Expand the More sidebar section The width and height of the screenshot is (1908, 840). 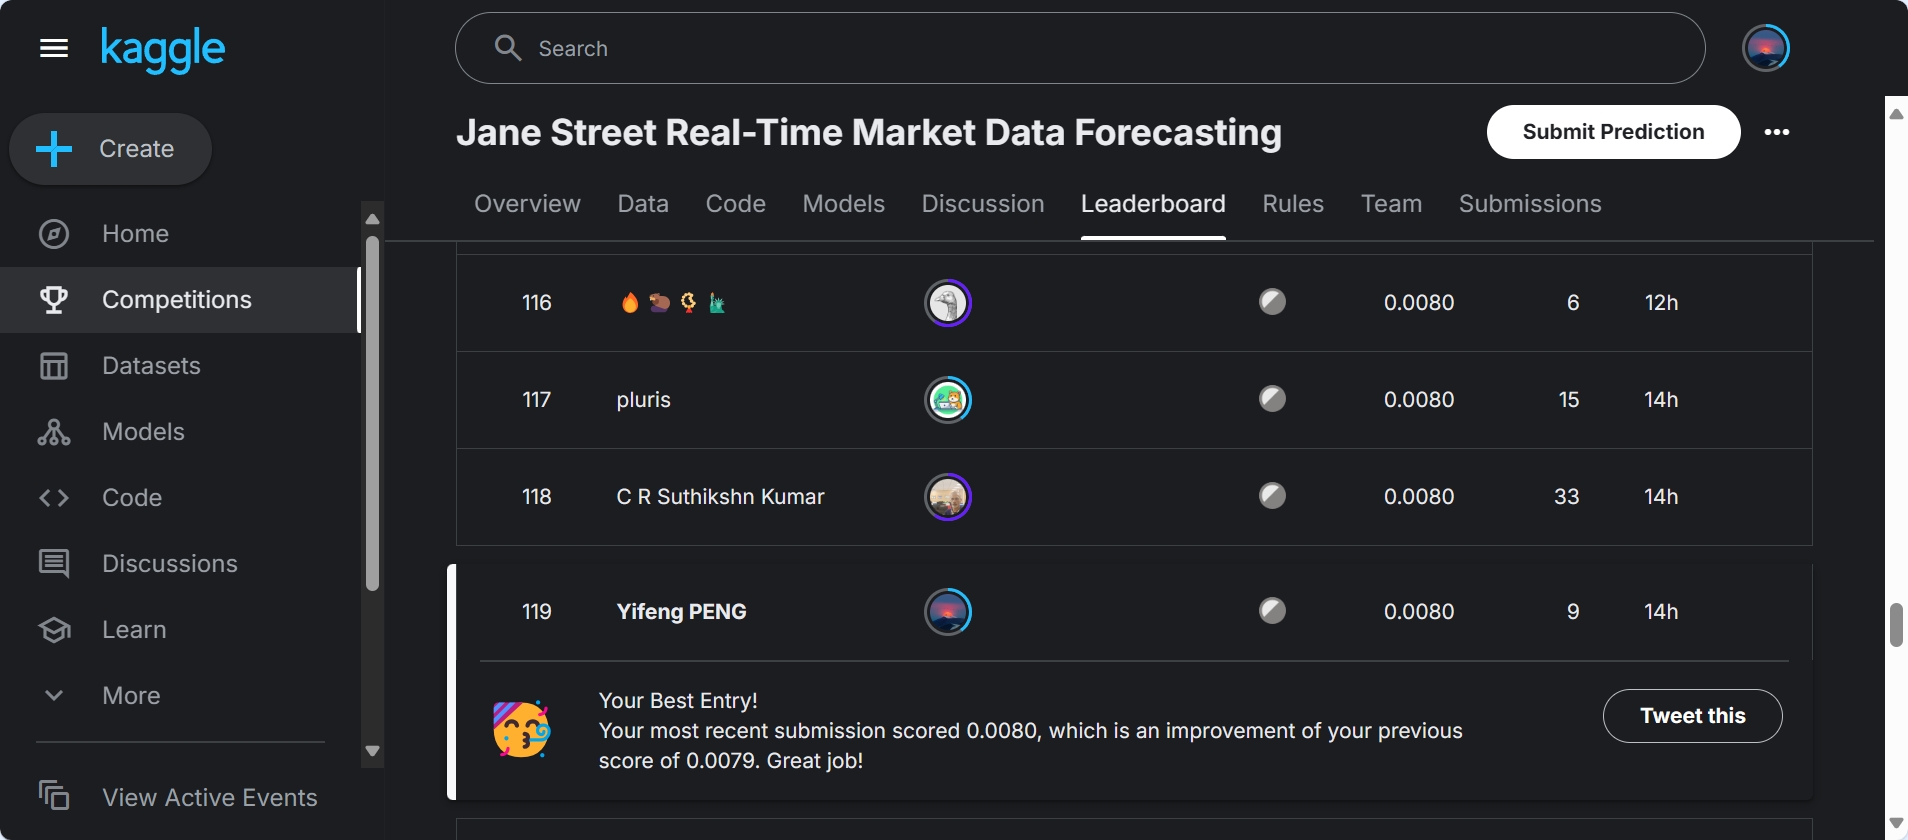coord(131,696)
